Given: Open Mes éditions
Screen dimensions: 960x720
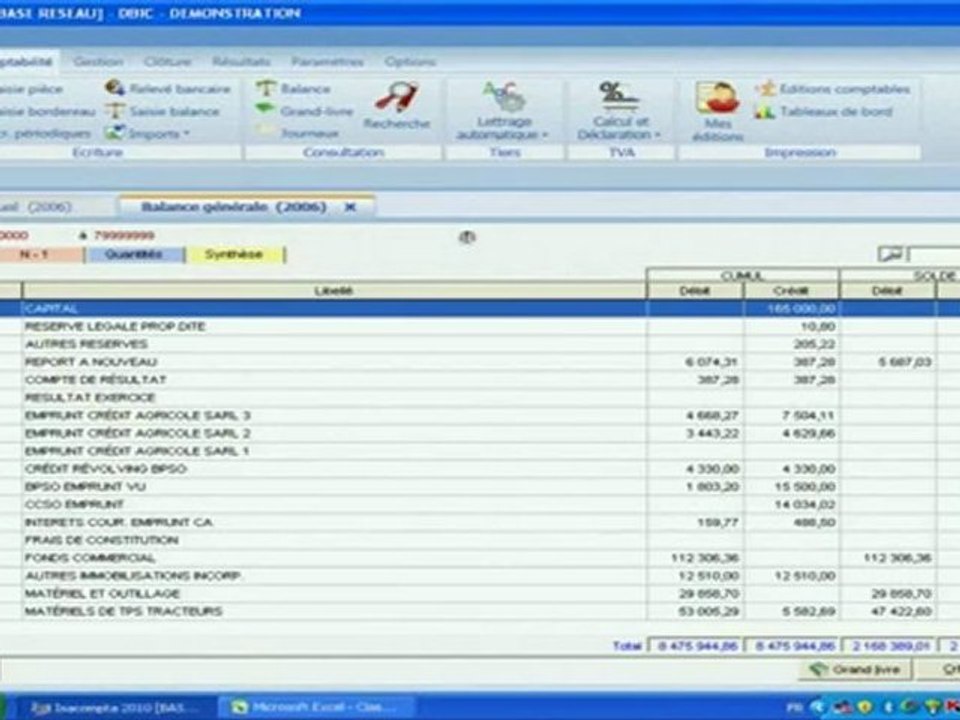Looking at the screenshot, I should click(x=717, y=111).
